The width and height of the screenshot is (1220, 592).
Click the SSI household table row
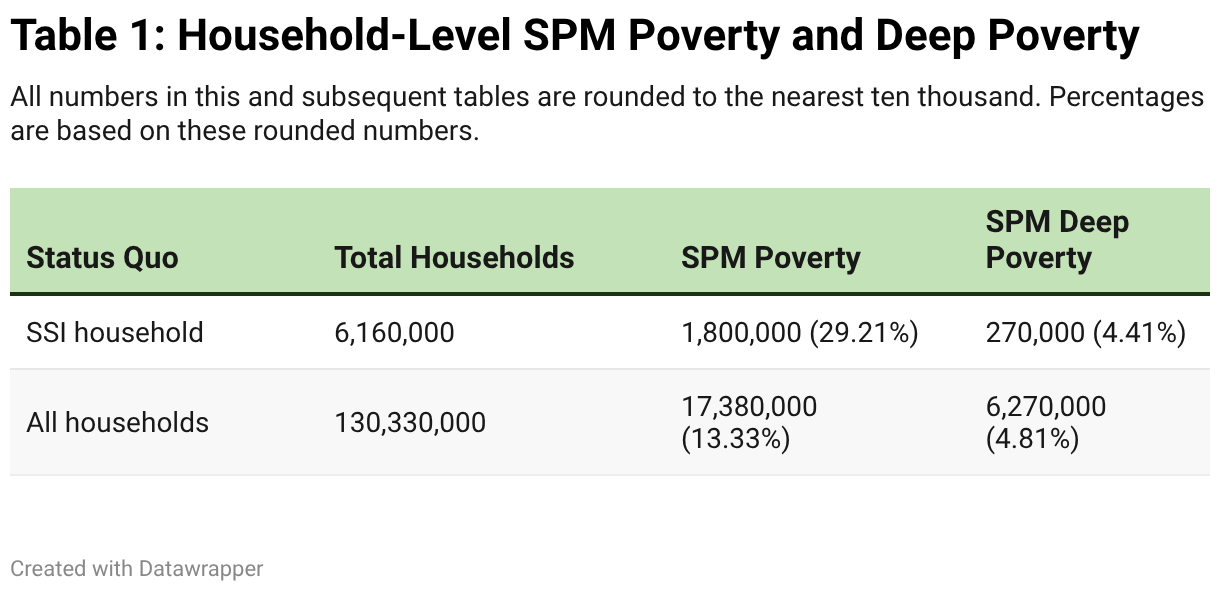[610, 332]
